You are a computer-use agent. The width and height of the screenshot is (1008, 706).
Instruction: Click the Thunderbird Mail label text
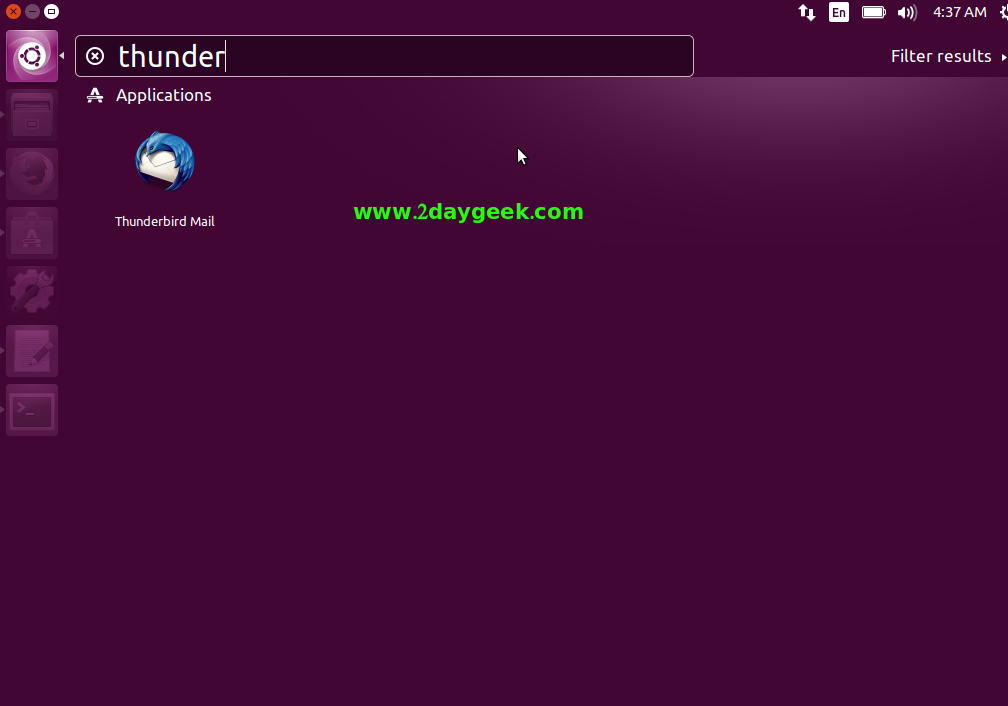coord(165,221)
